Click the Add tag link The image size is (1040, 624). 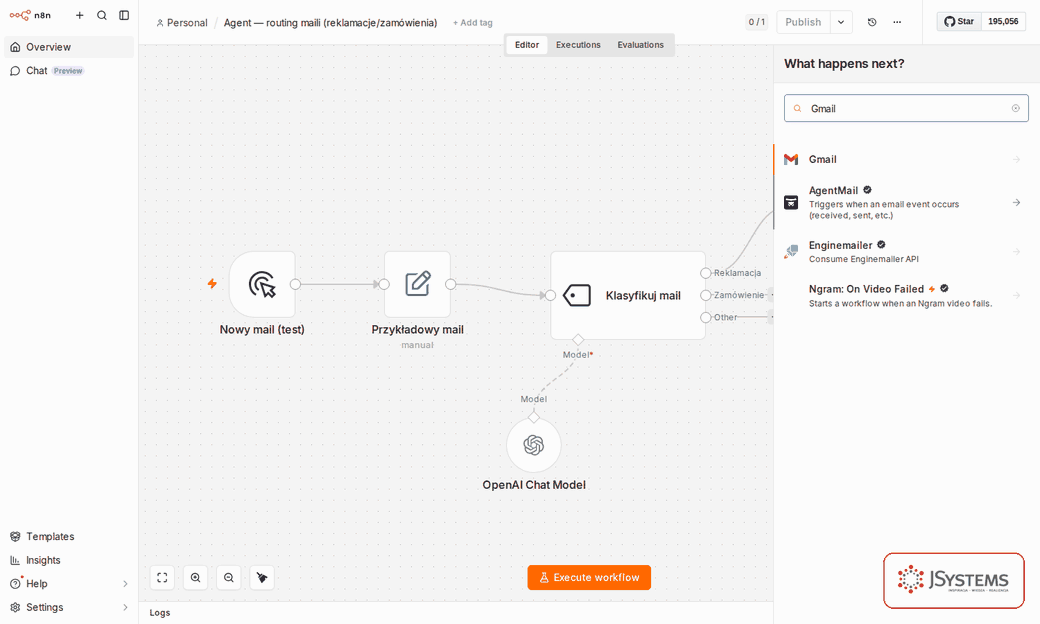click(473, 23)
